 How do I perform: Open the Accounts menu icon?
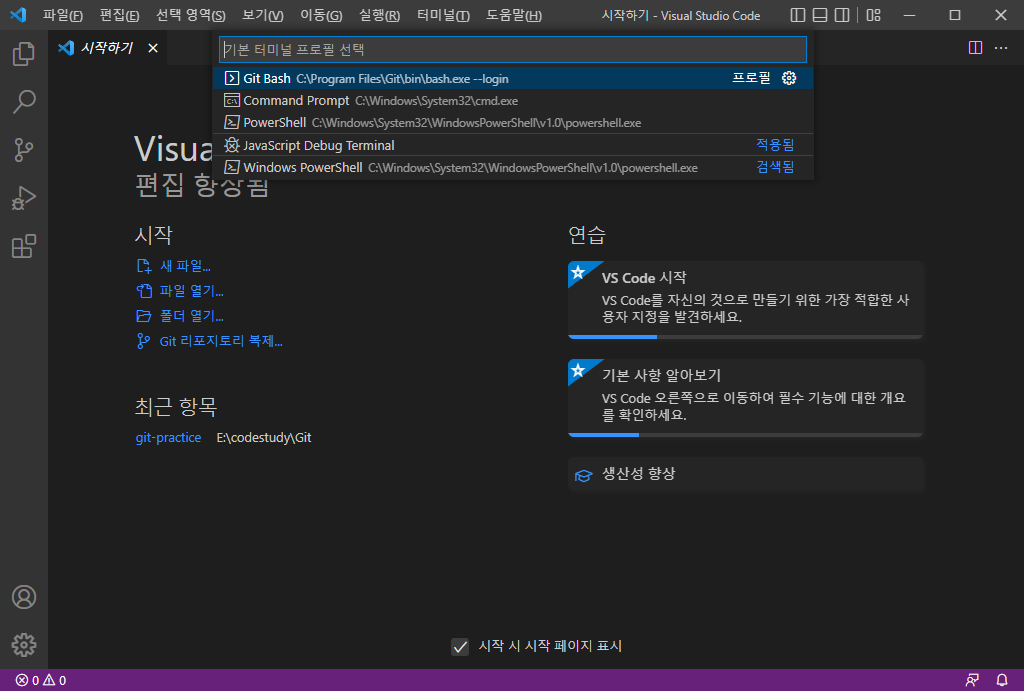click(24, 597)
